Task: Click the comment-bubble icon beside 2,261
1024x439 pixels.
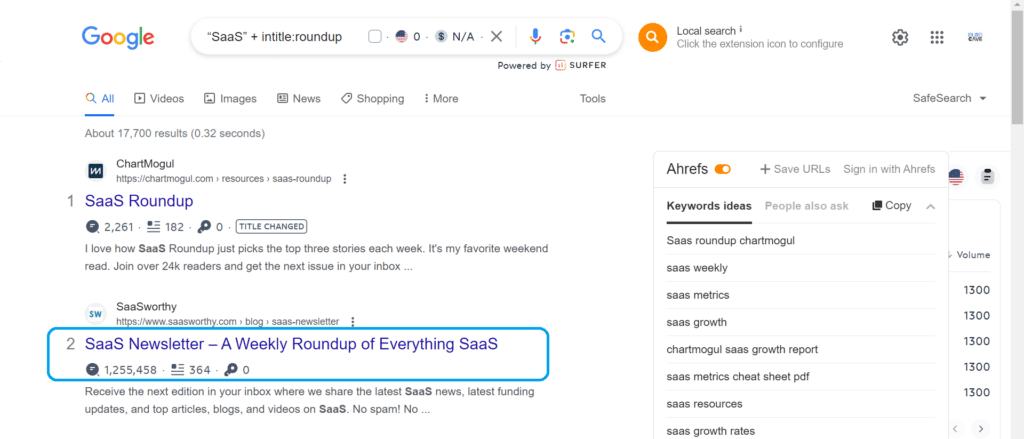Action: coord(93,227)
